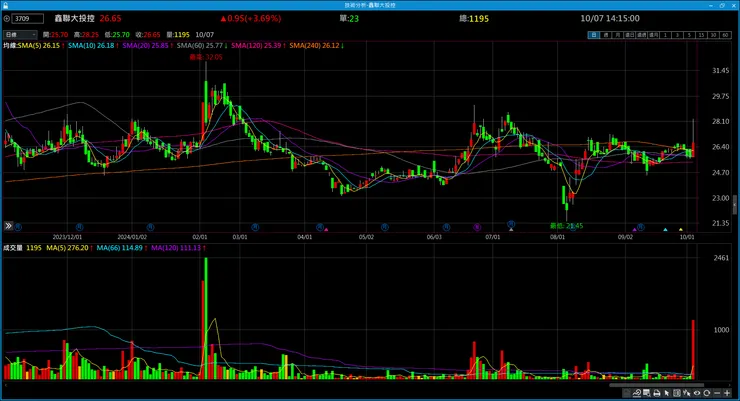The height and width of the screenshot is (401, 740).
Task: Select the 15-minute timeframe button
Action: pos(701,35)
